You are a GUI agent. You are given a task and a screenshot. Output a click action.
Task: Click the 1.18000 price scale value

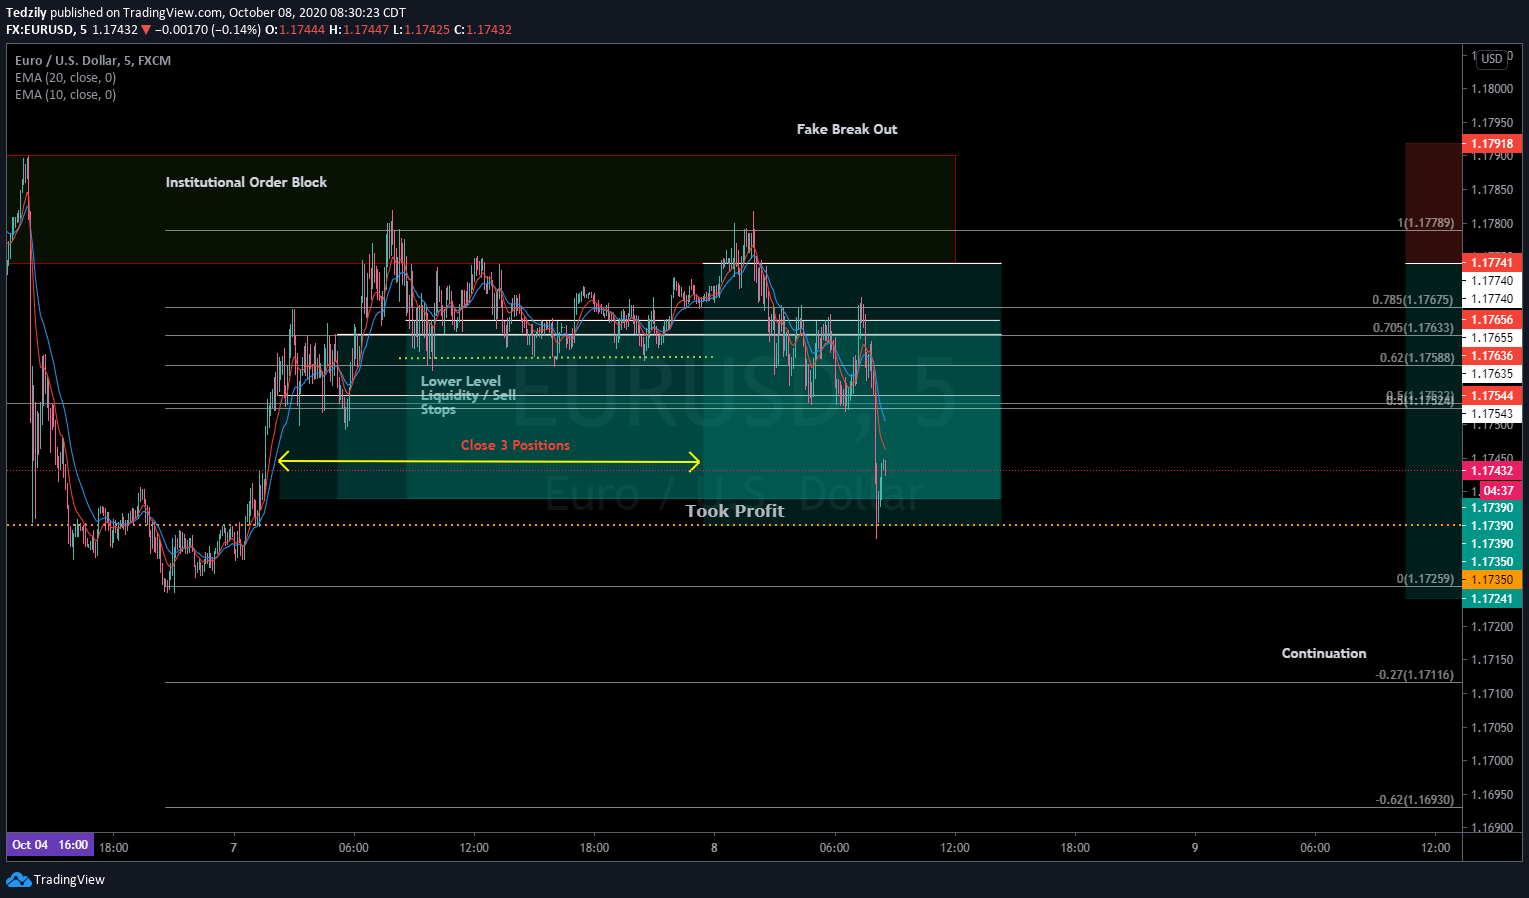[x=1492, y=89]
